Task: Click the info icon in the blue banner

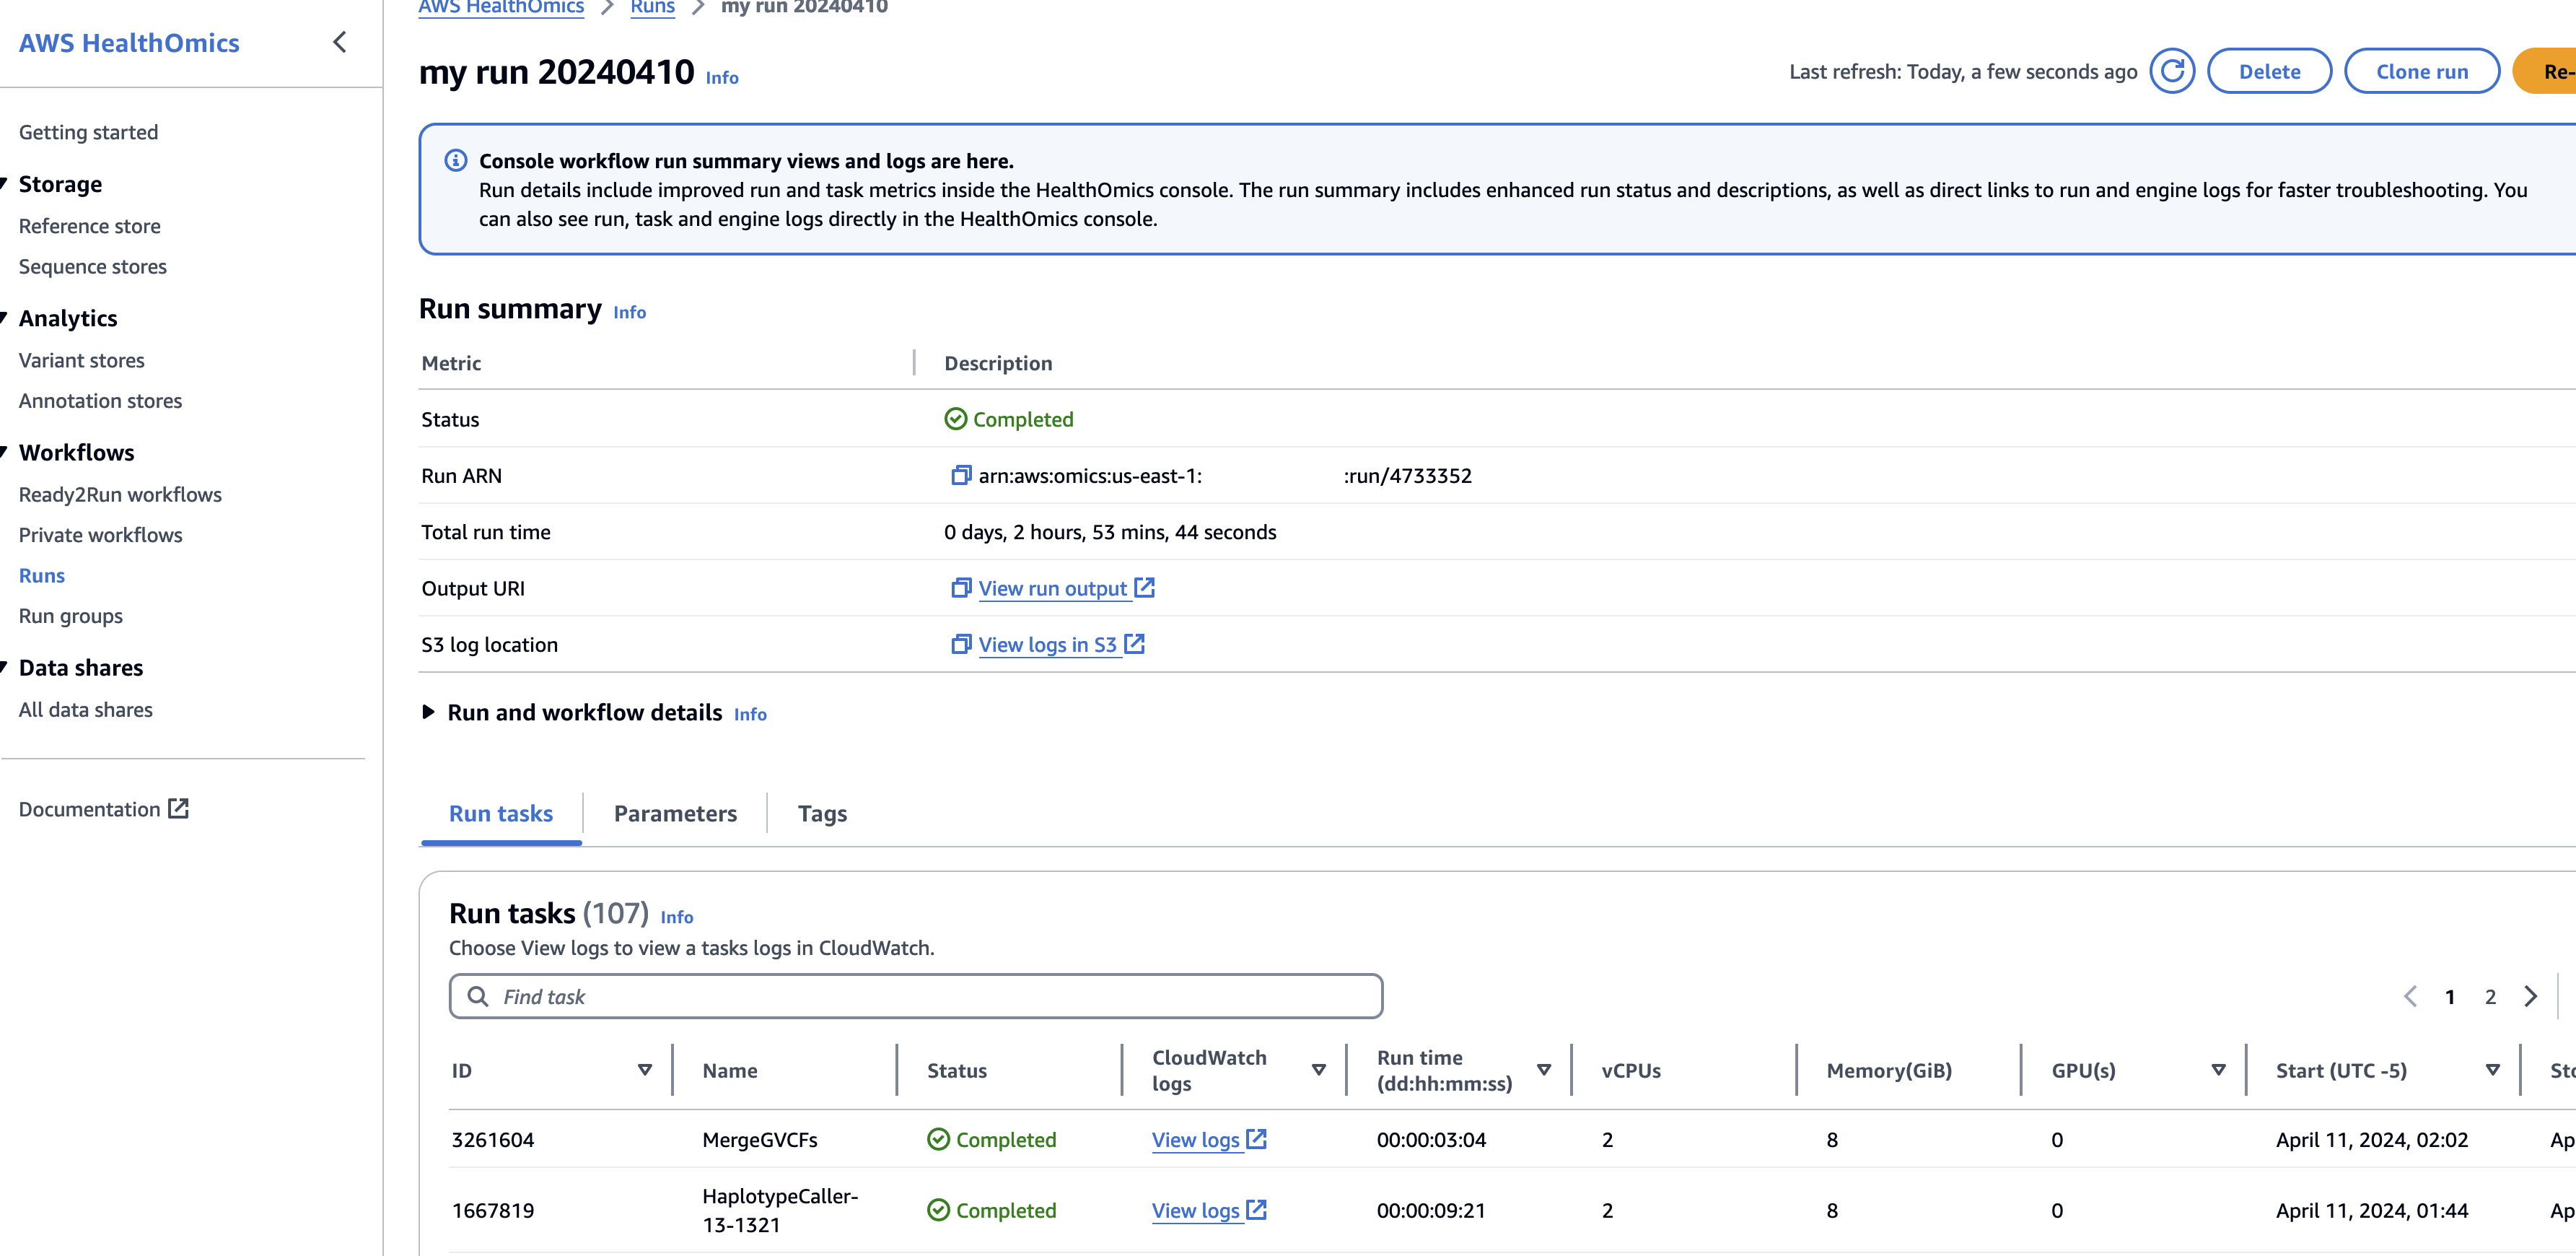Action: [x=456, y=160]
